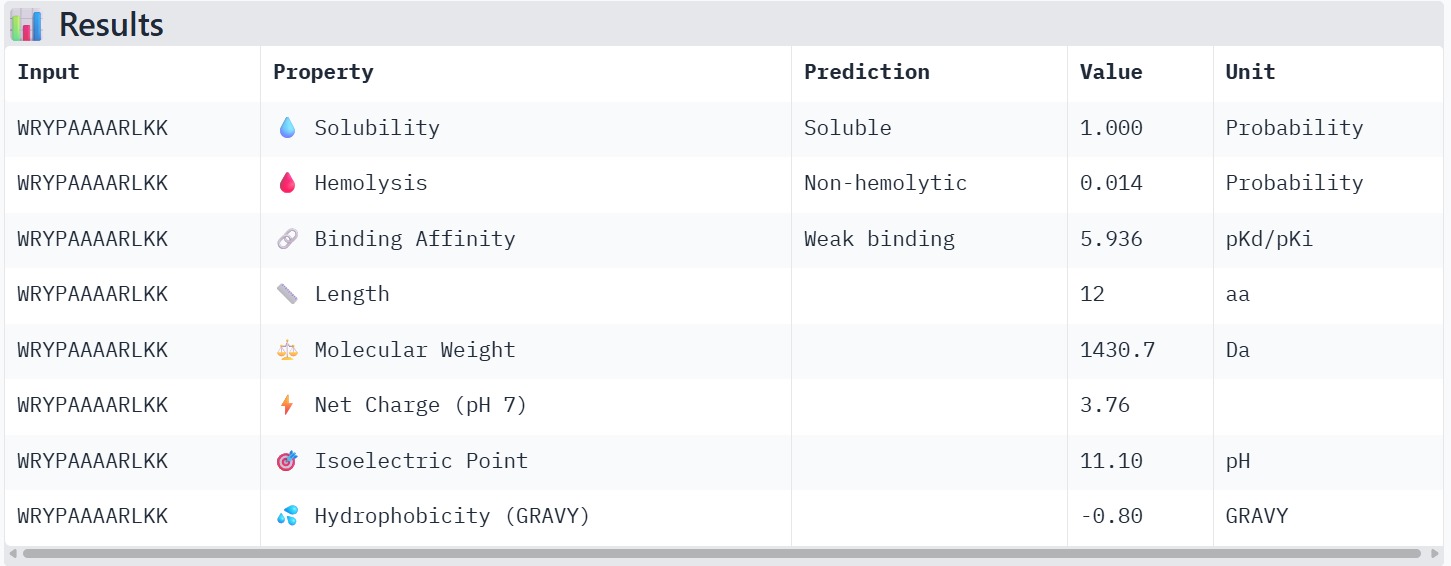The image size is (1451, 566).
Task: Click the Molecular Weight balance scale icon
Action: (287, 350)
